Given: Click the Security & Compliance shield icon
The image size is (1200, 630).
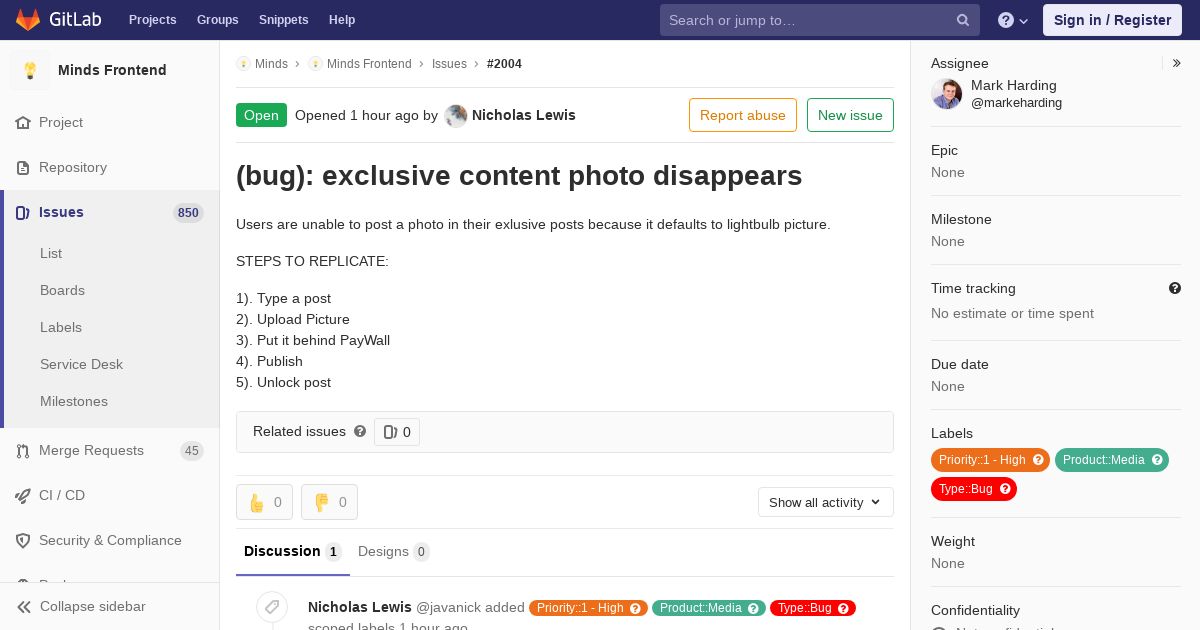Looking at the screenshot, I should (23, 541).
